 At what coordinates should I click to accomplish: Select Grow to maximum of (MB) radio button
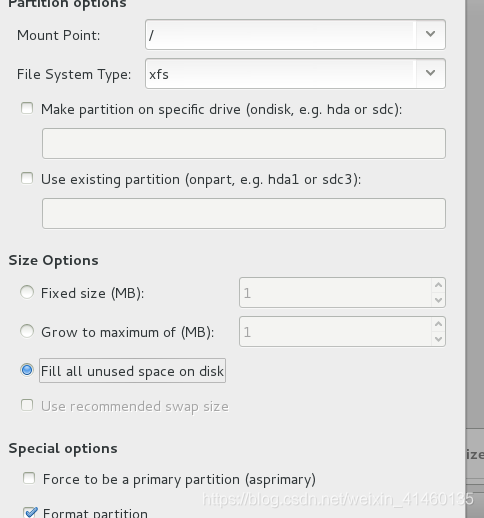(27, 331)
